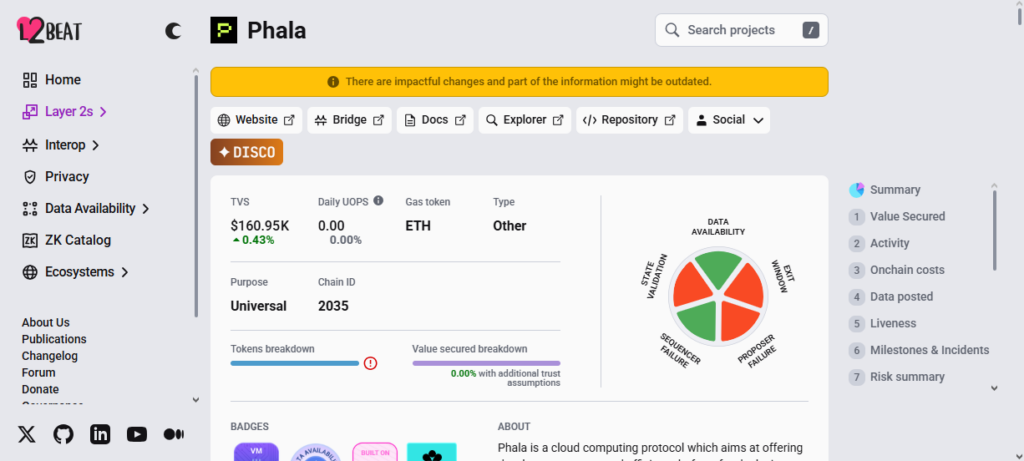Image resolution: width=1024 pixels, height=461 pixels.
Task: Open the Publications link
Action: pos(54,339)
